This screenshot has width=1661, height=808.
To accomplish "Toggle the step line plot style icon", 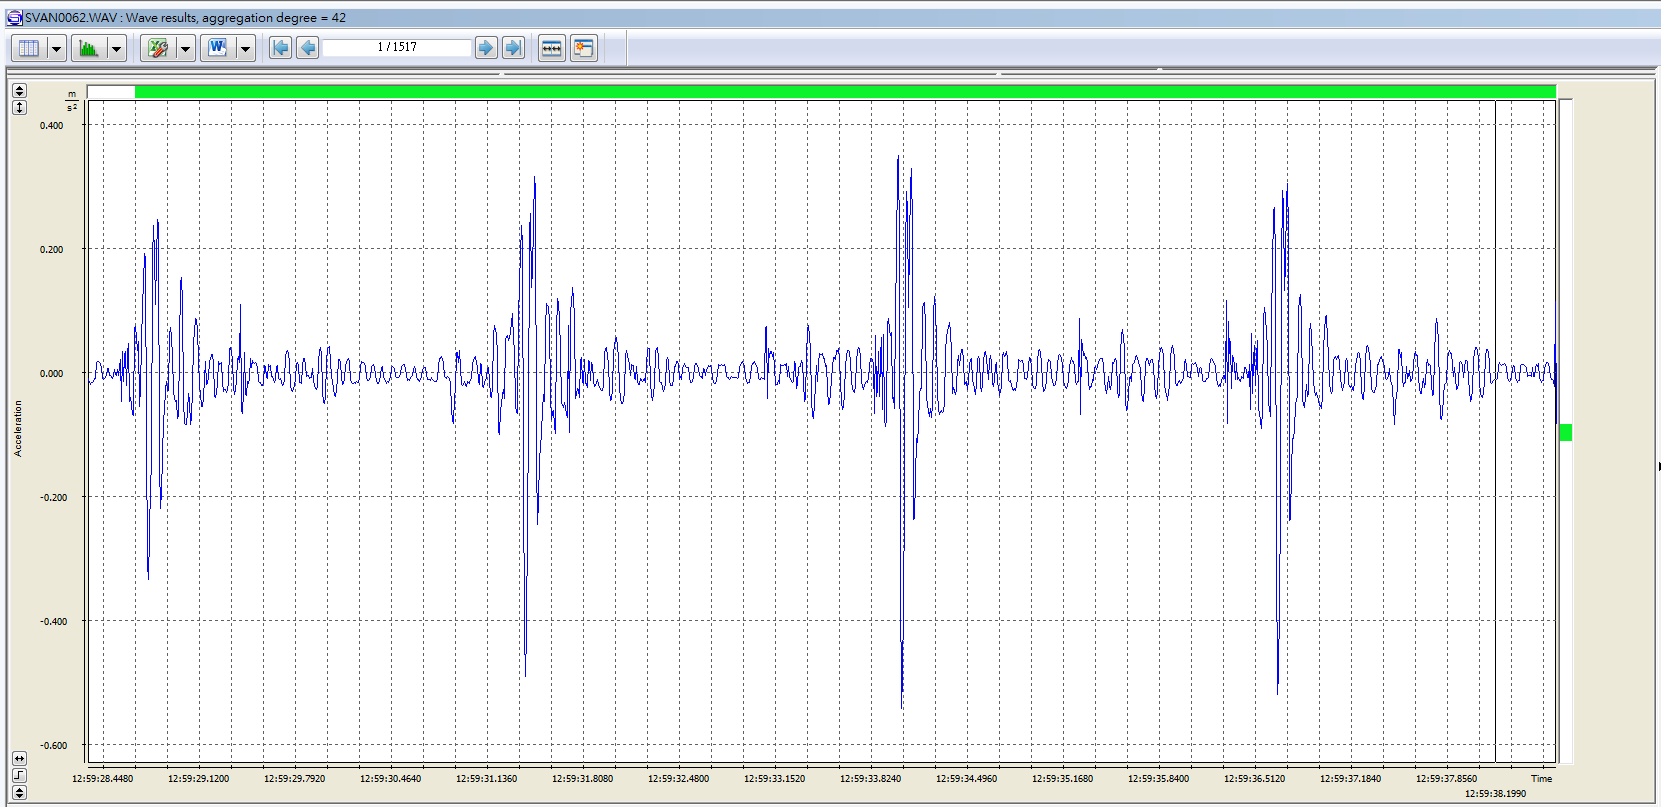I will pos(19,775).
